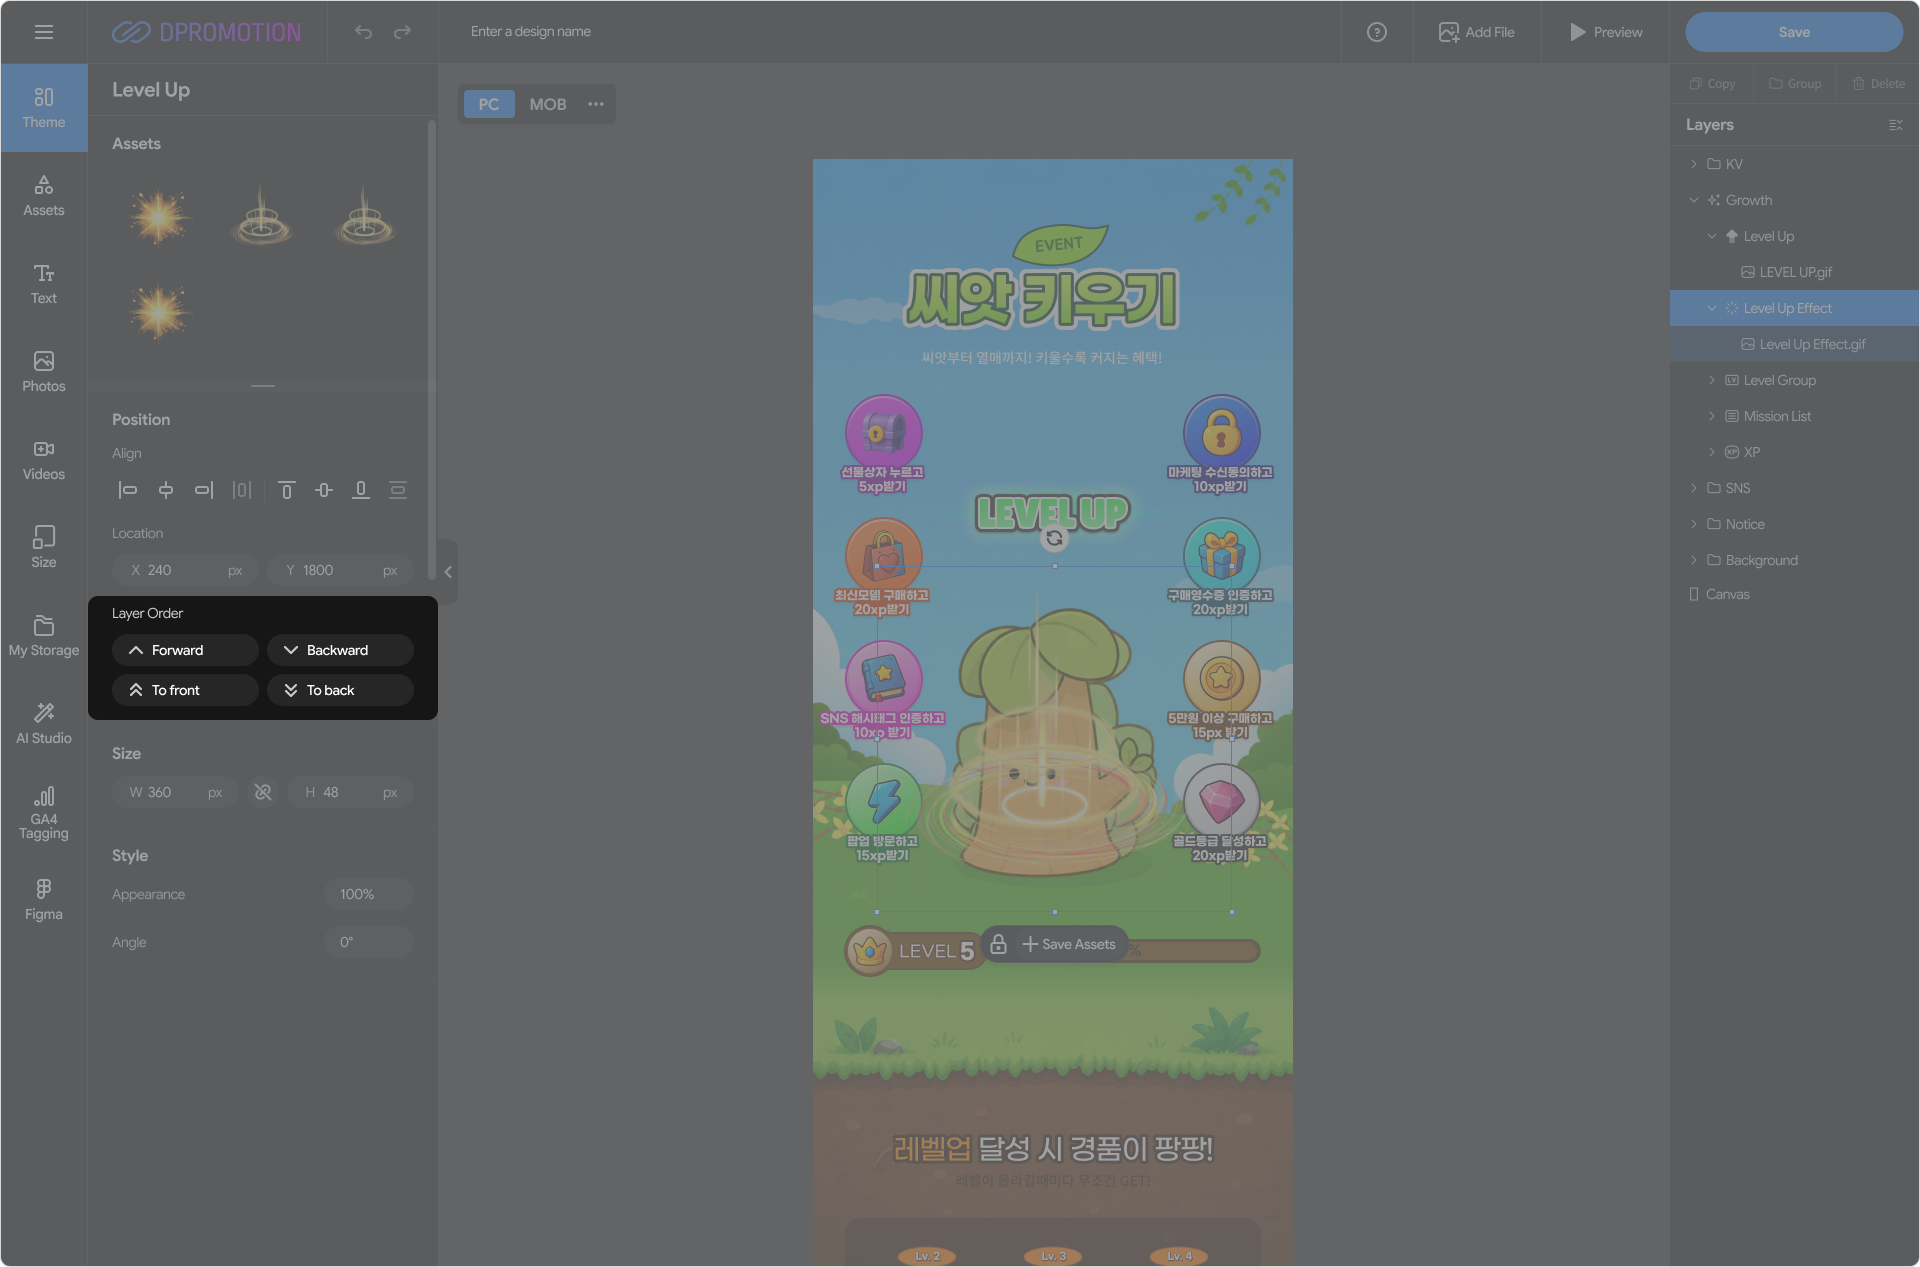Click Copy in the layers toolbar
The width and height of the screenshot is (1920, 1267).
point(1712,84)
